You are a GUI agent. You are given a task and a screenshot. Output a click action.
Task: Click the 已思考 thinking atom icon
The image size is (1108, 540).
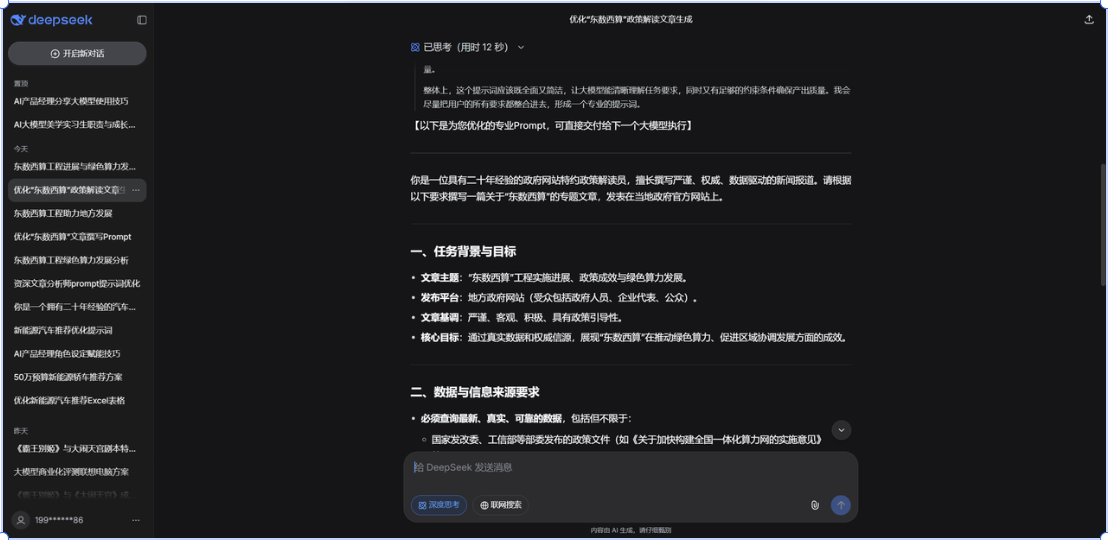pyautogui.click(x=415, y=47)
